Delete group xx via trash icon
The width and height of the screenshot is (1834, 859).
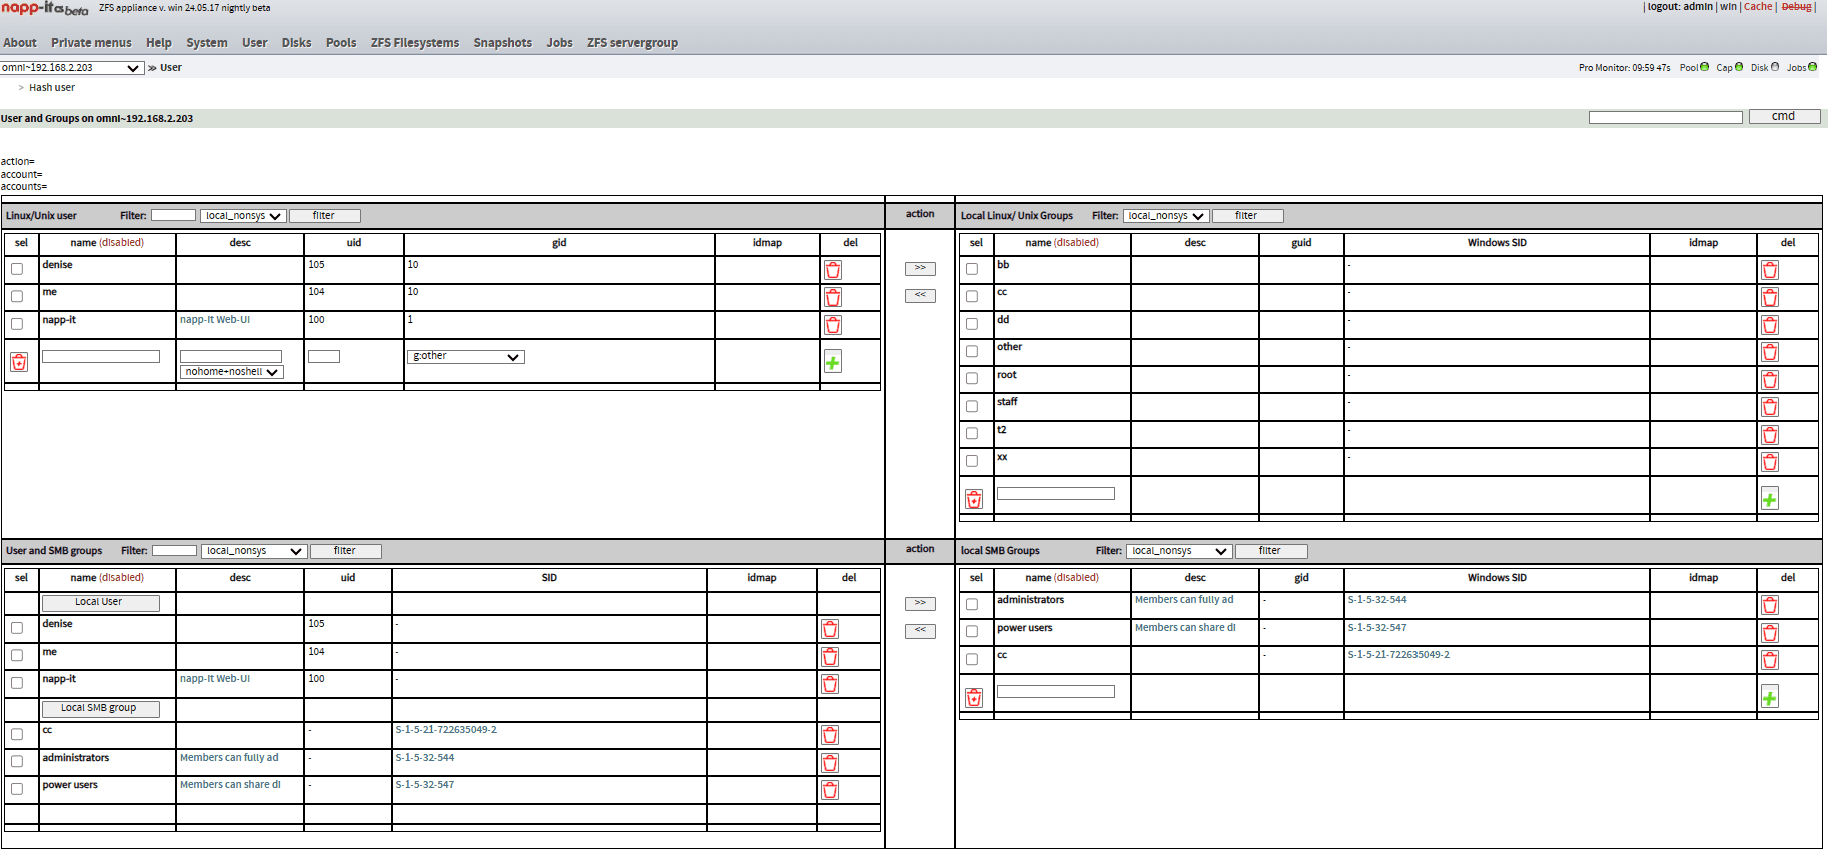[1770, 462]
